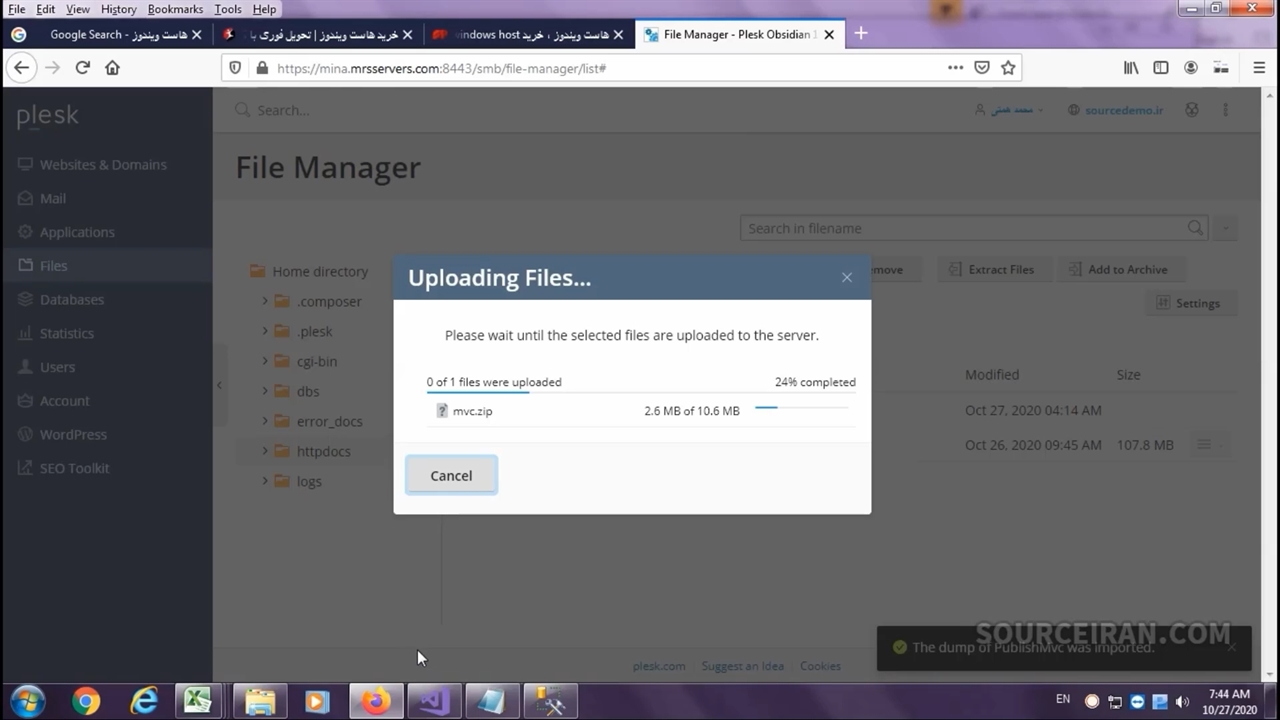Open Internet Explorer from the taskbar
The height and width of the screenshot is (720, 1280).
[x=144, y=701]
